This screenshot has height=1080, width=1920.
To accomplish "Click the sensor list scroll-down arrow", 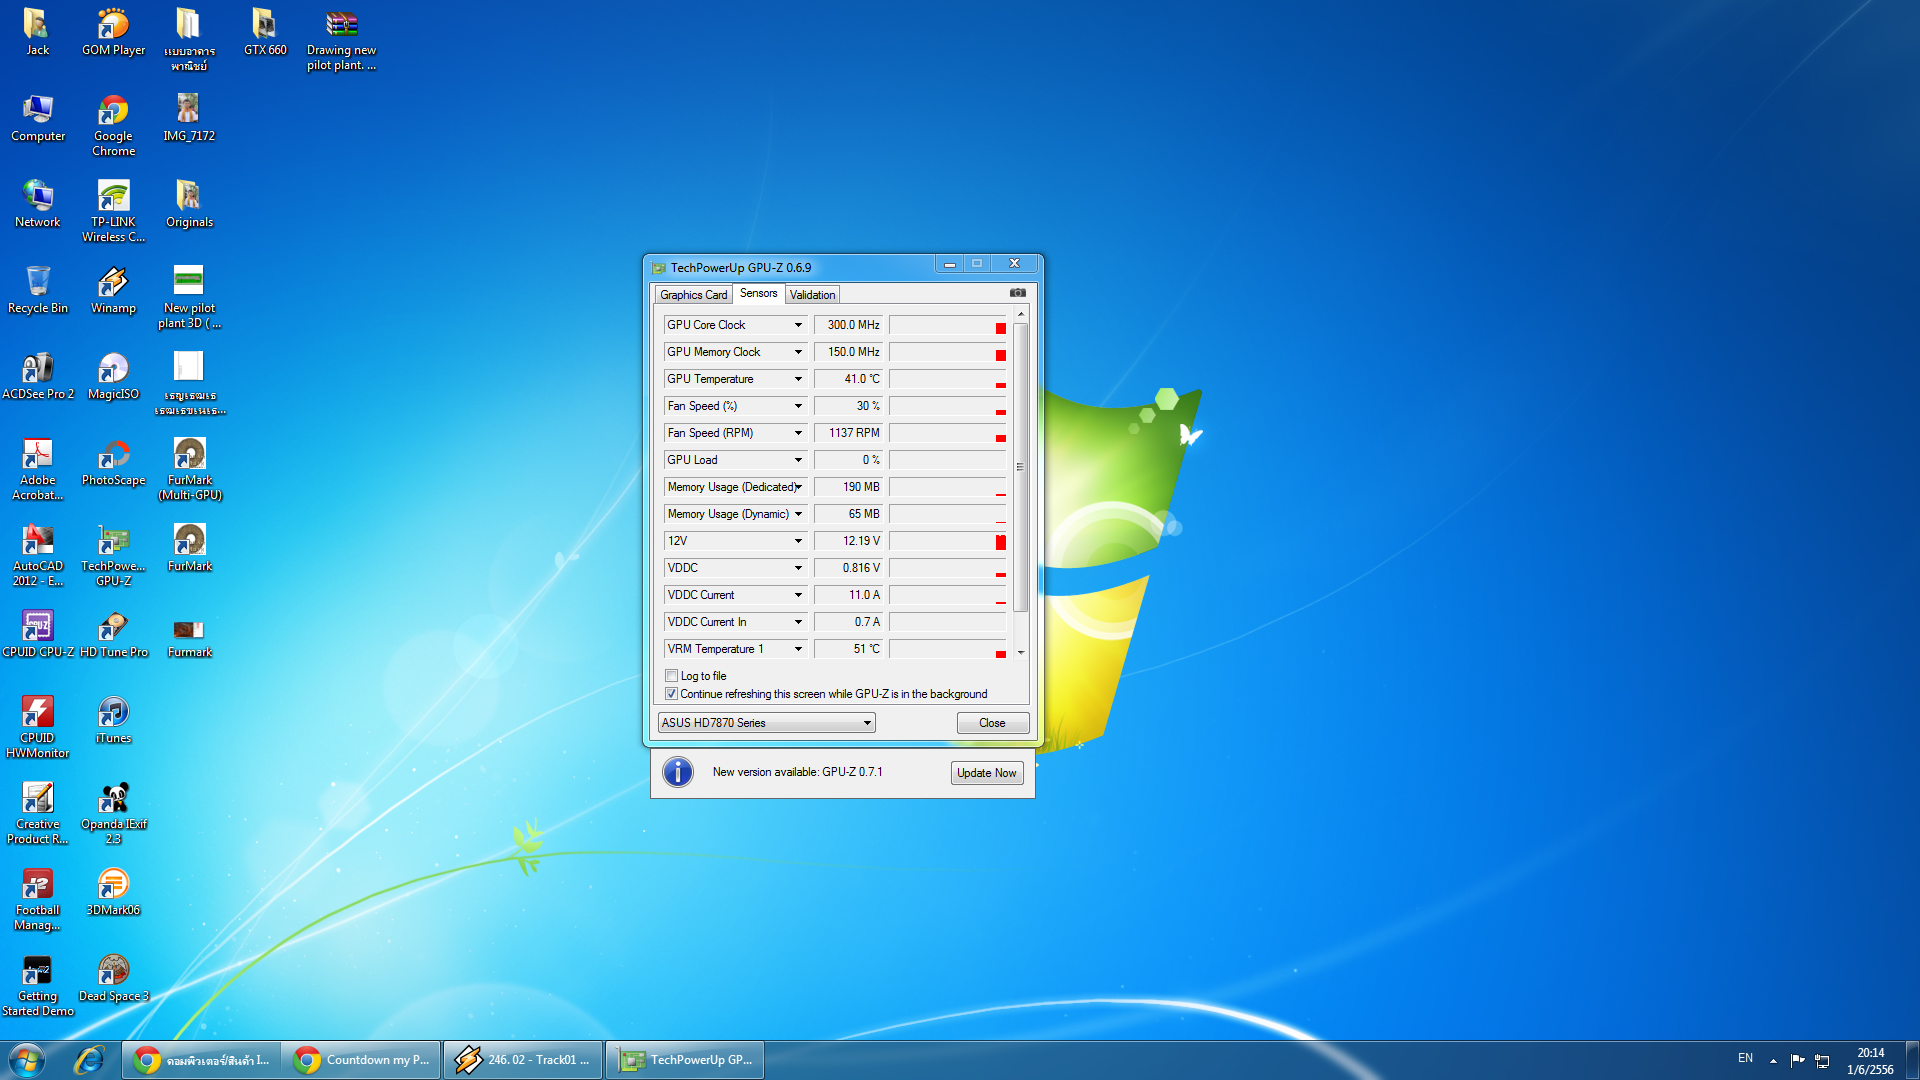I will [x=1021, y=652].
